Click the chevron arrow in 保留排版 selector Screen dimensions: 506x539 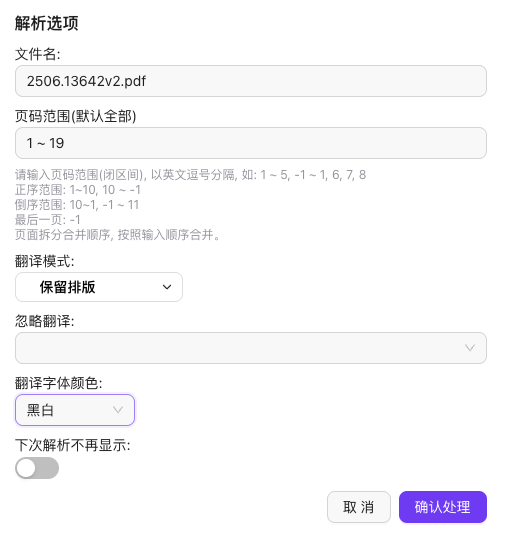[x=167, y=287]
